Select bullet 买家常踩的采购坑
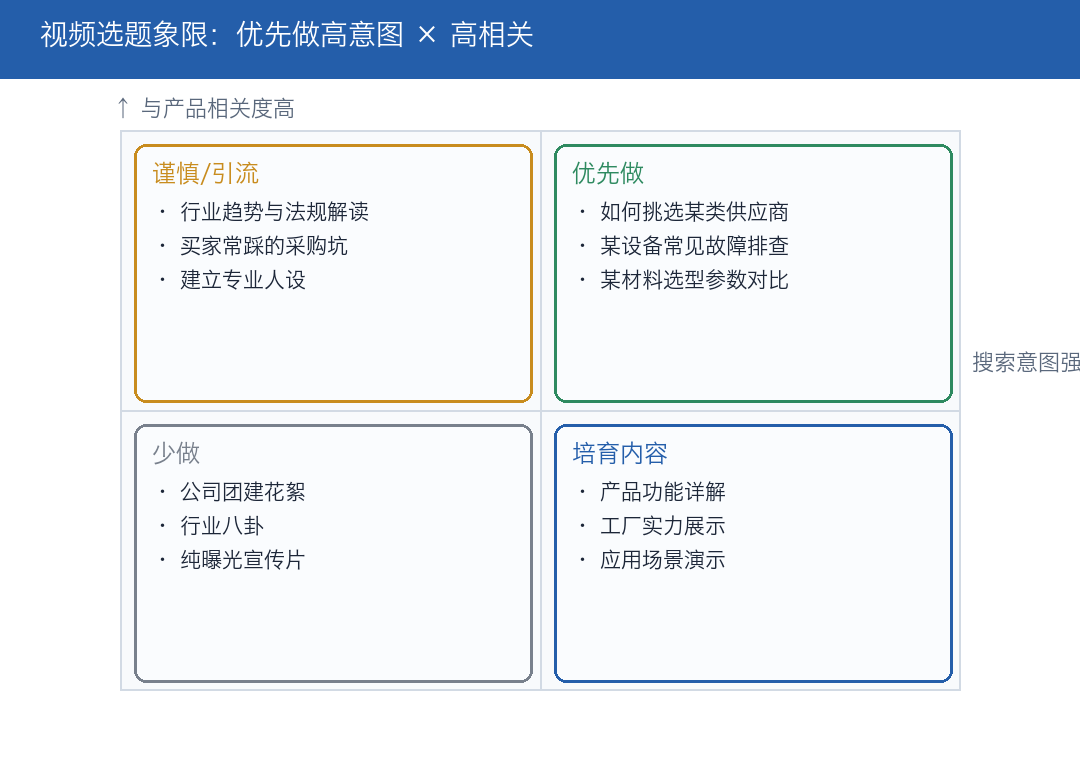 pos(264,246)
